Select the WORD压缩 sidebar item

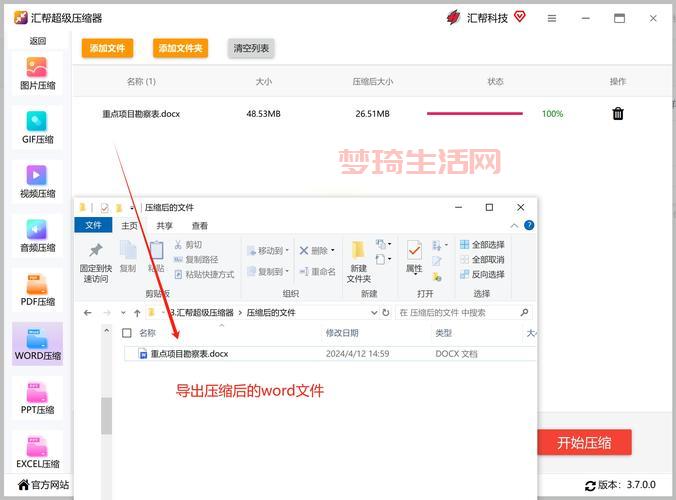(38, 344)
